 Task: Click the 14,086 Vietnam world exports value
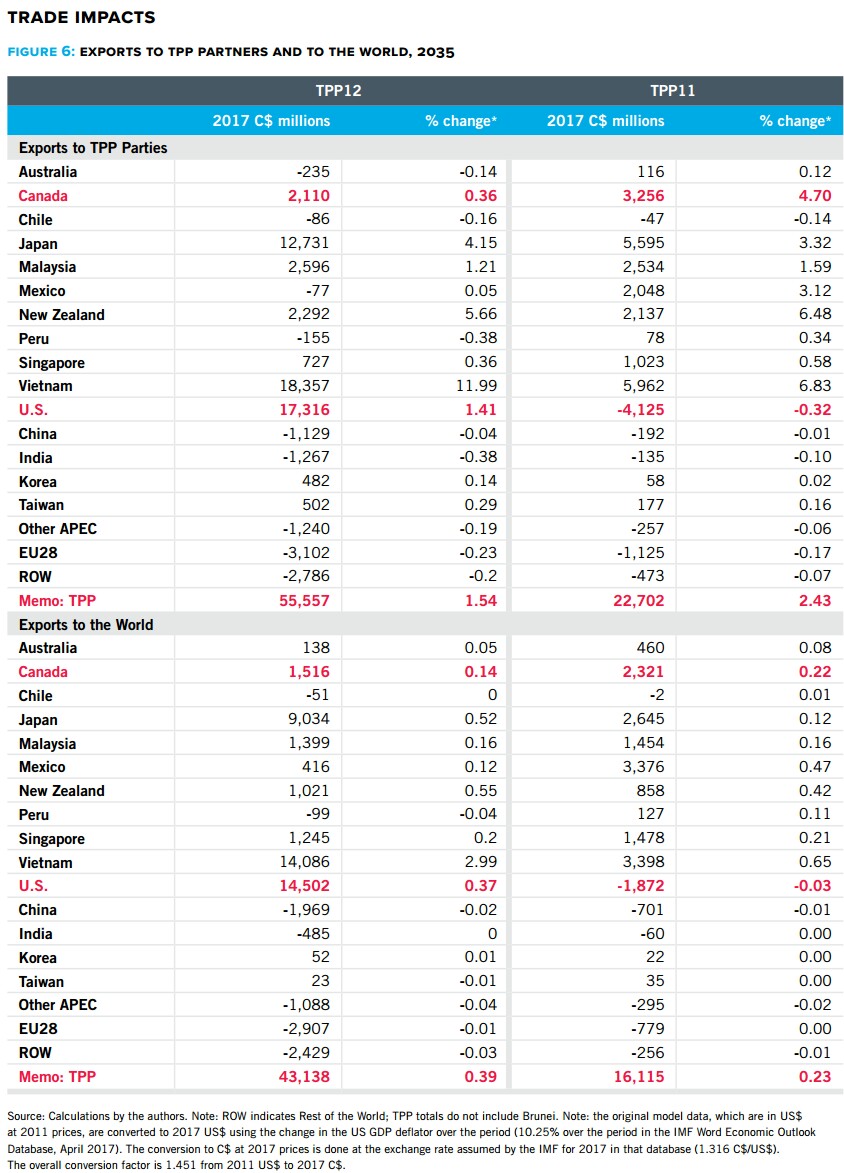coord(302,862)
